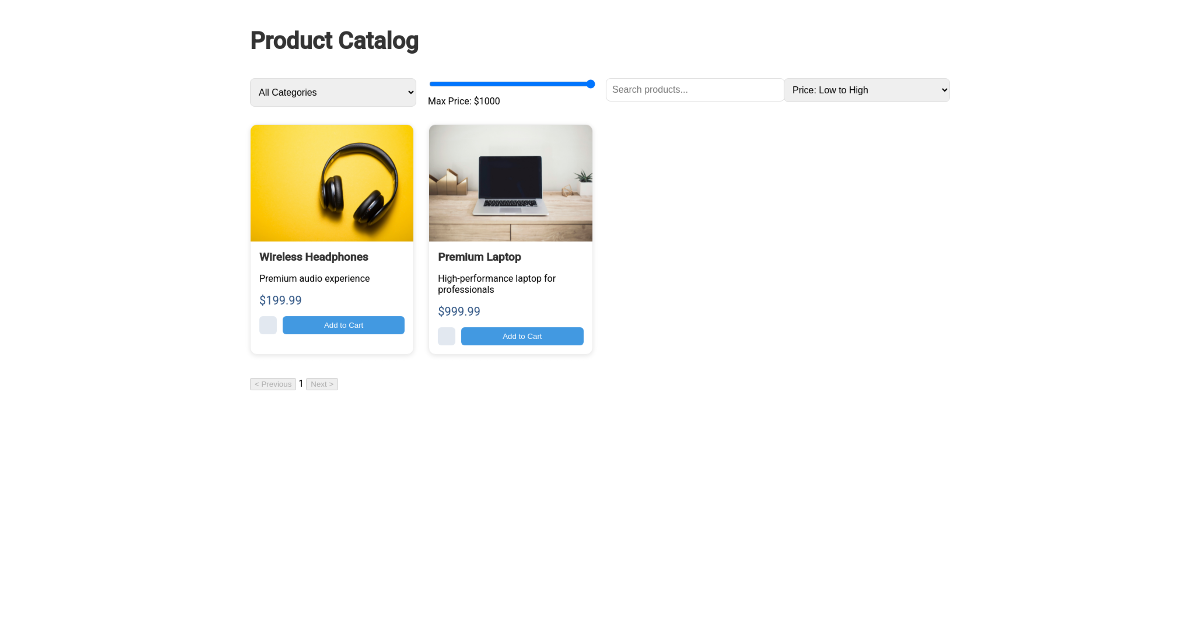This screenshot has width=1200, height=630.
Task: Open the All Categories dropdown
Action: tap(332, 92)
